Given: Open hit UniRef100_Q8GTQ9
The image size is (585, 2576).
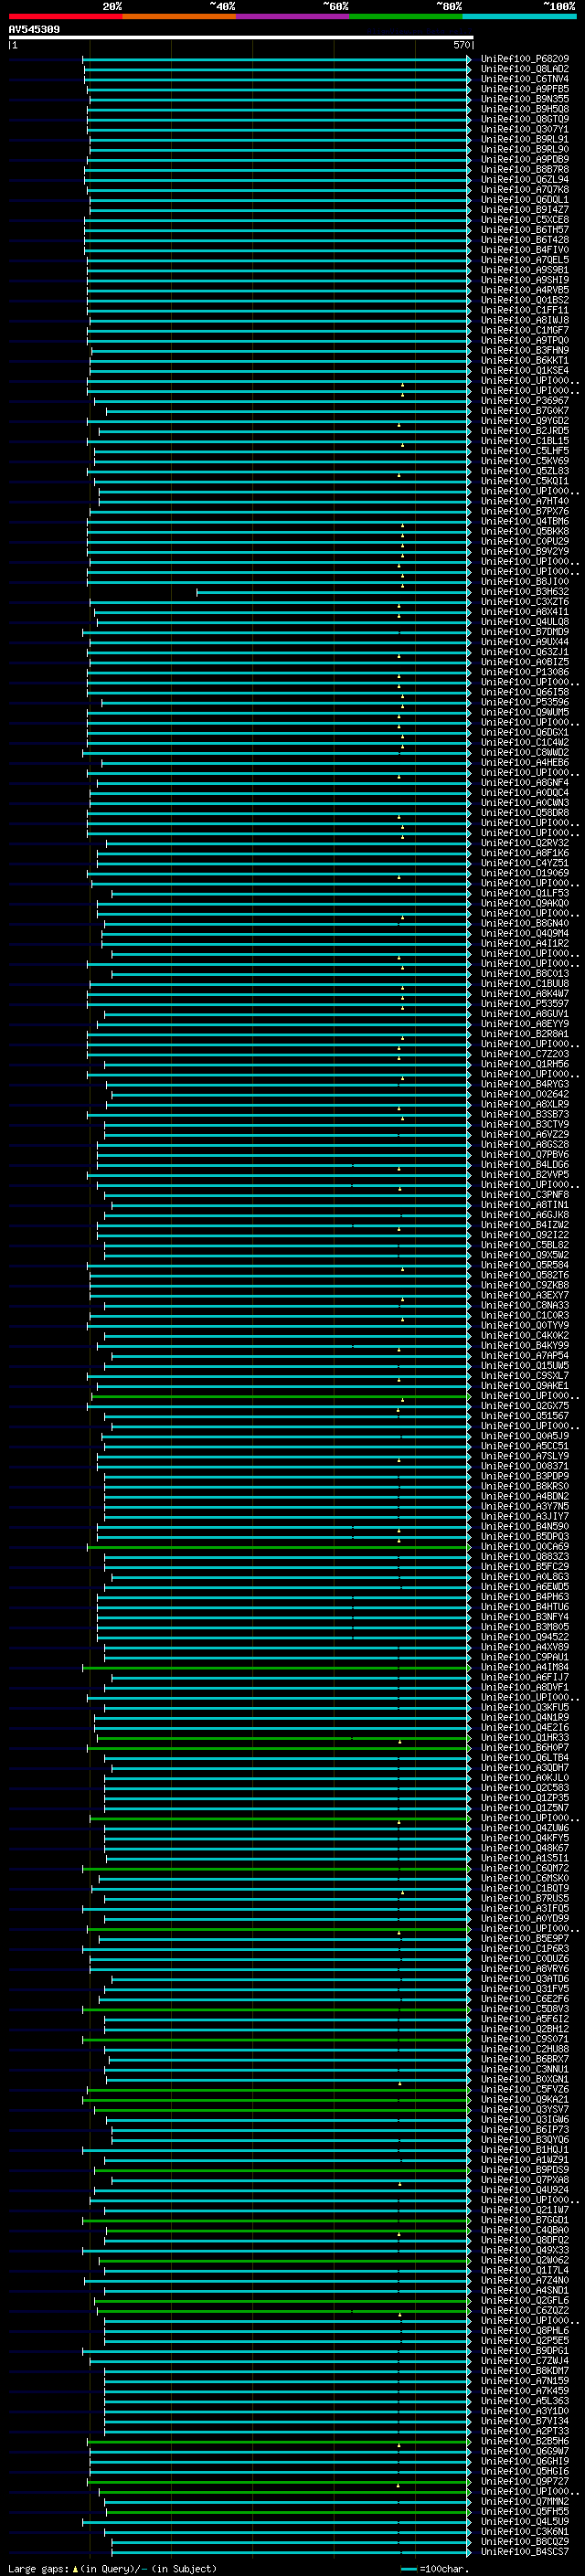Looking at the screenshot, I should click(525, 119).
